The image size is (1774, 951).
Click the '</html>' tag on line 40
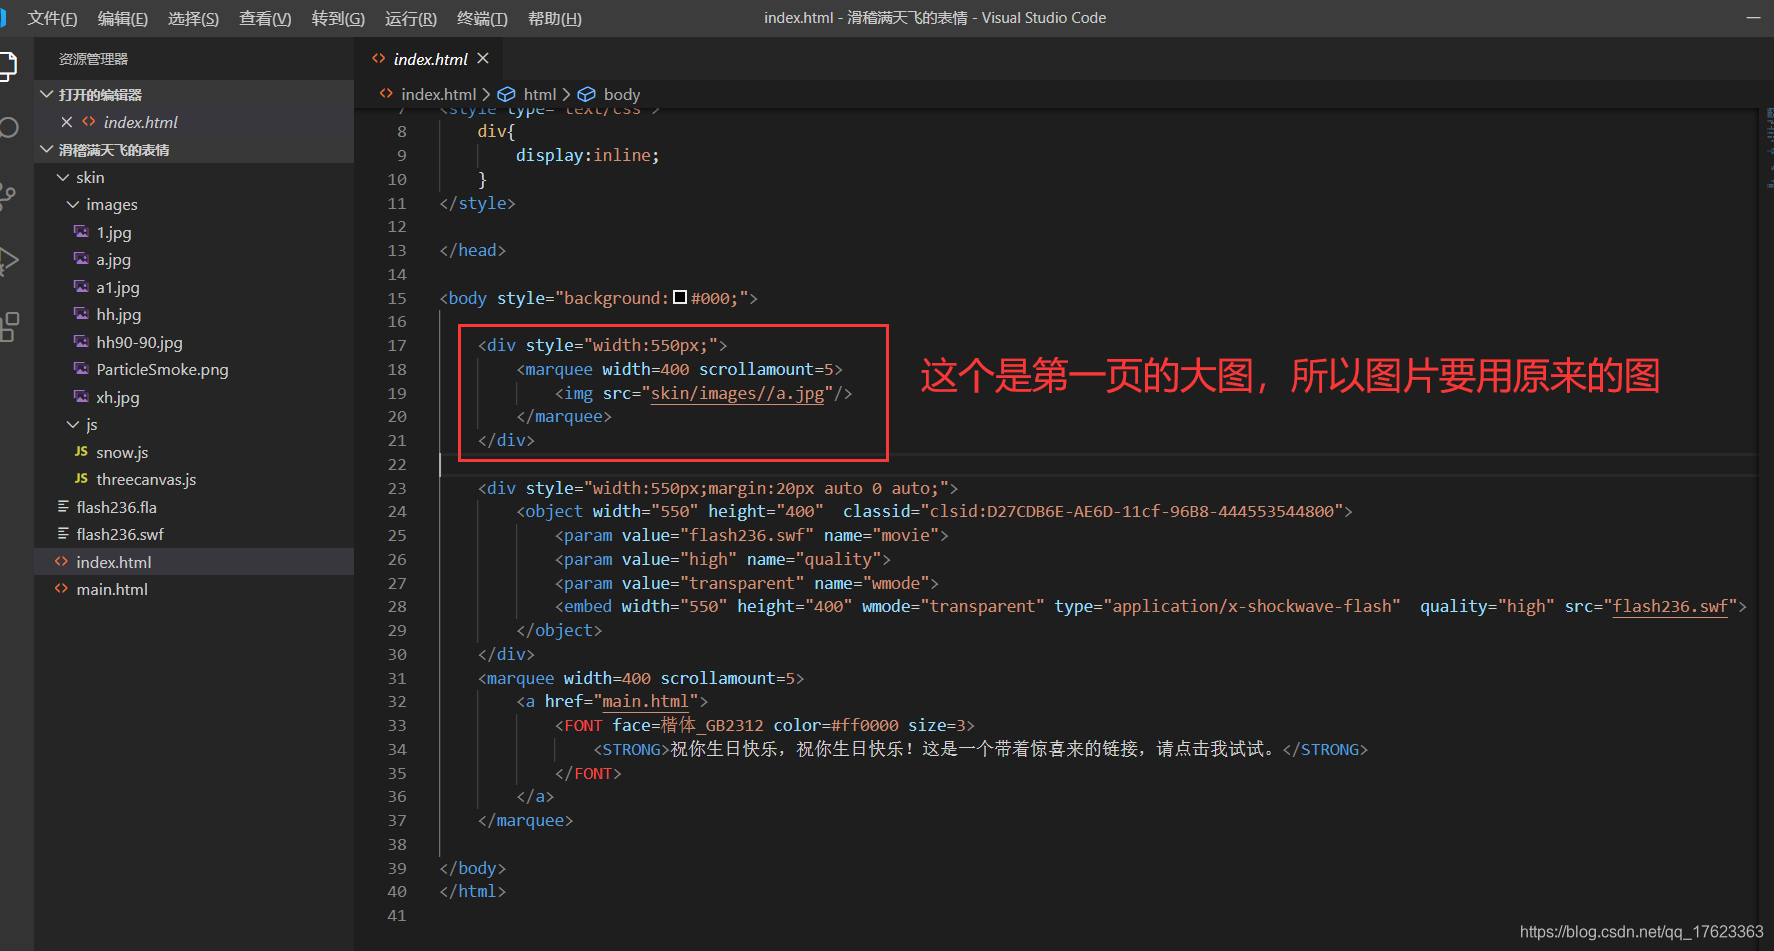473,891
